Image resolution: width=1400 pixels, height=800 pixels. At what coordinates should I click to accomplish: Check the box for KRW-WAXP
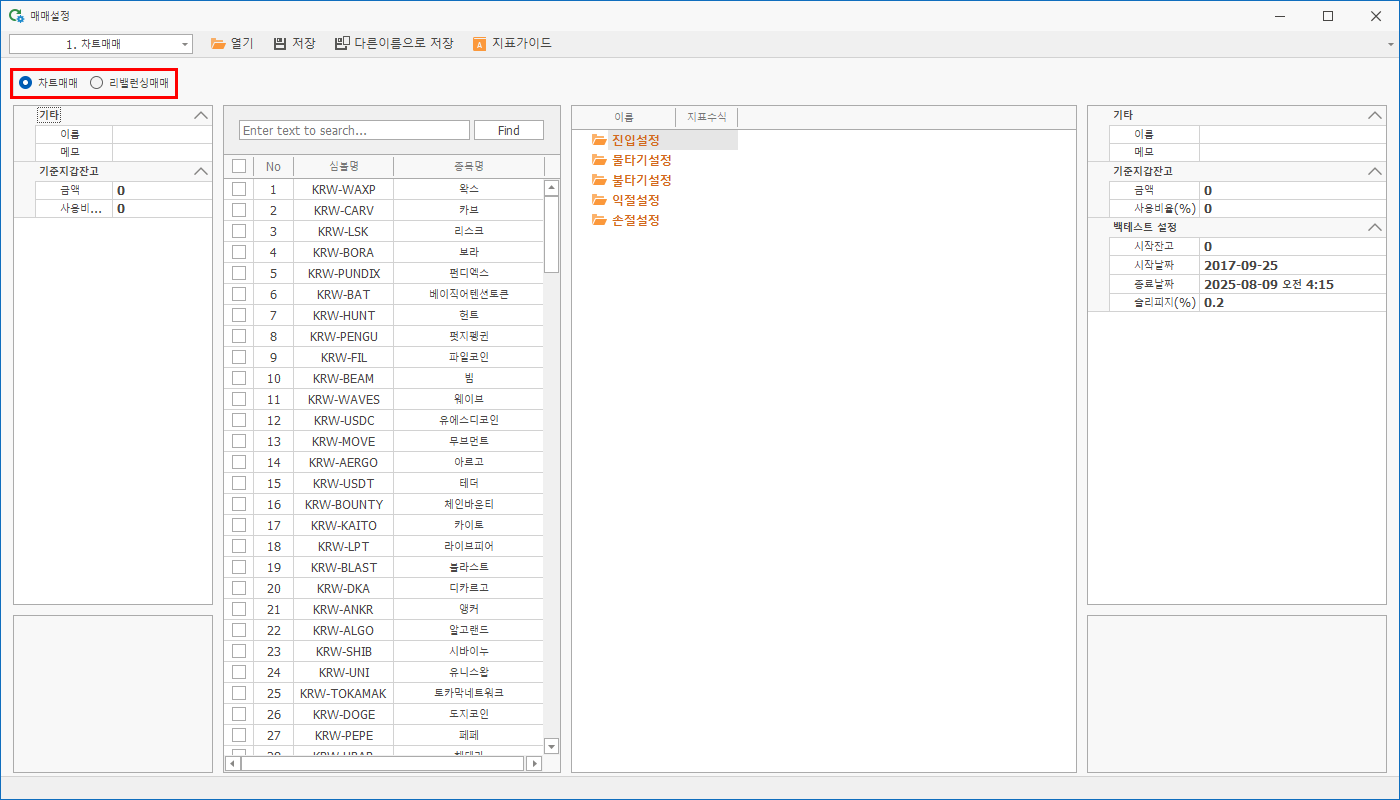point(239,189)
